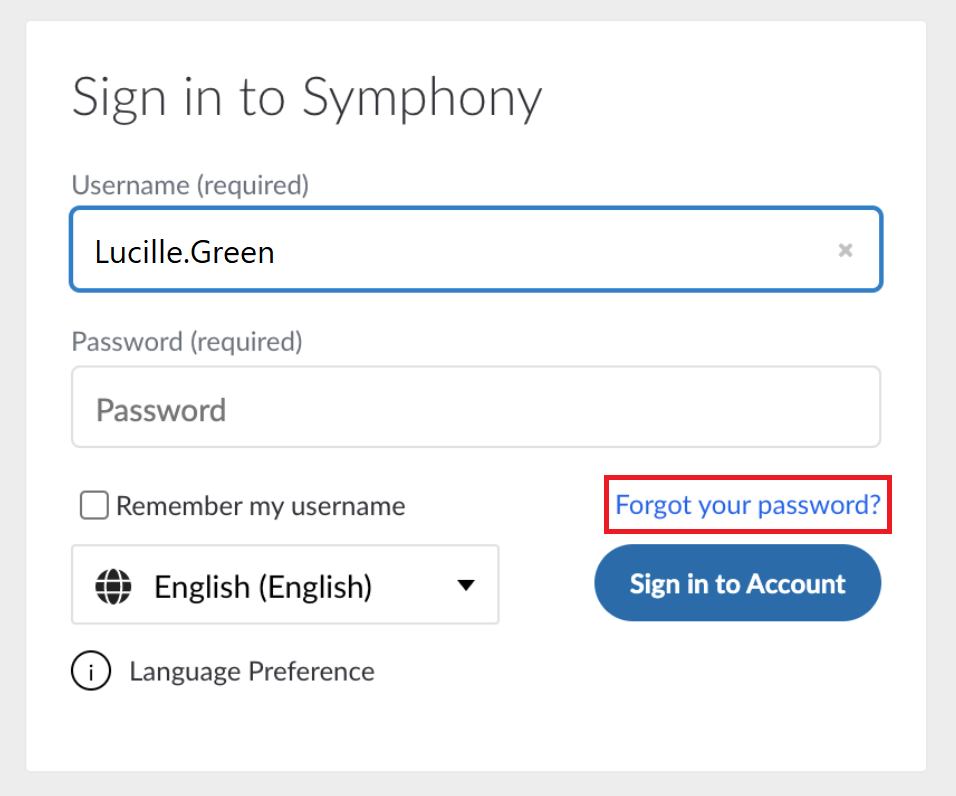Follow the Forgot your password? link
This screenshot has height=796, width=956.
tap(748, 505)
